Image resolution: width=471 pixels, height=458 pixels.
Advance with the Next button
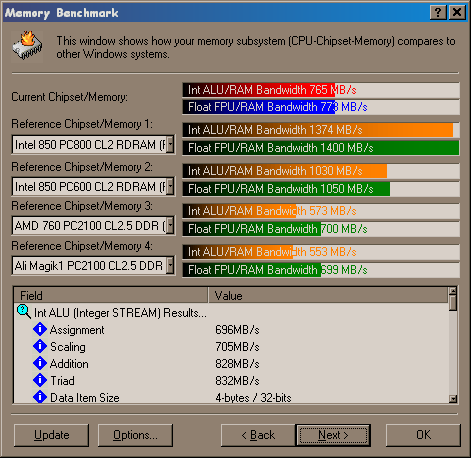(x=333, y=435)
